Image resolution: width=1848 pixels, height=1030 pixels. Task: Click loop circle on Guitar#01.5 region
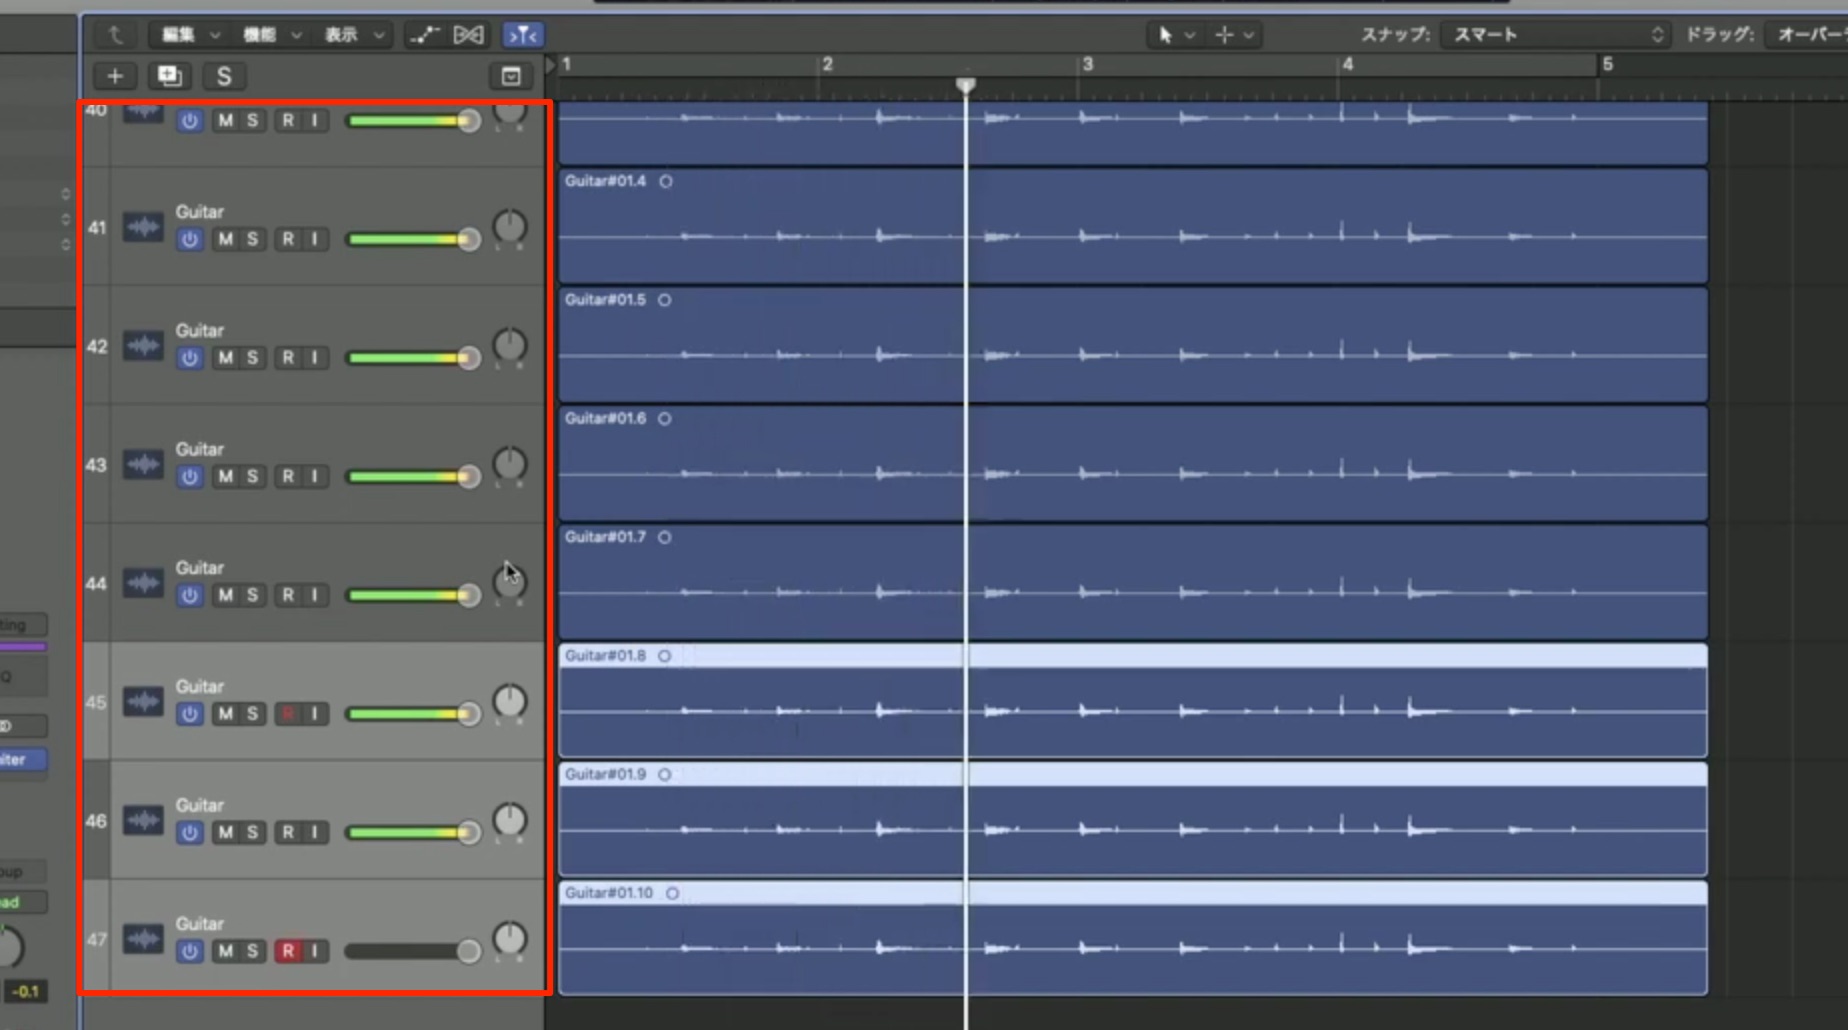[x=665, y=300]
